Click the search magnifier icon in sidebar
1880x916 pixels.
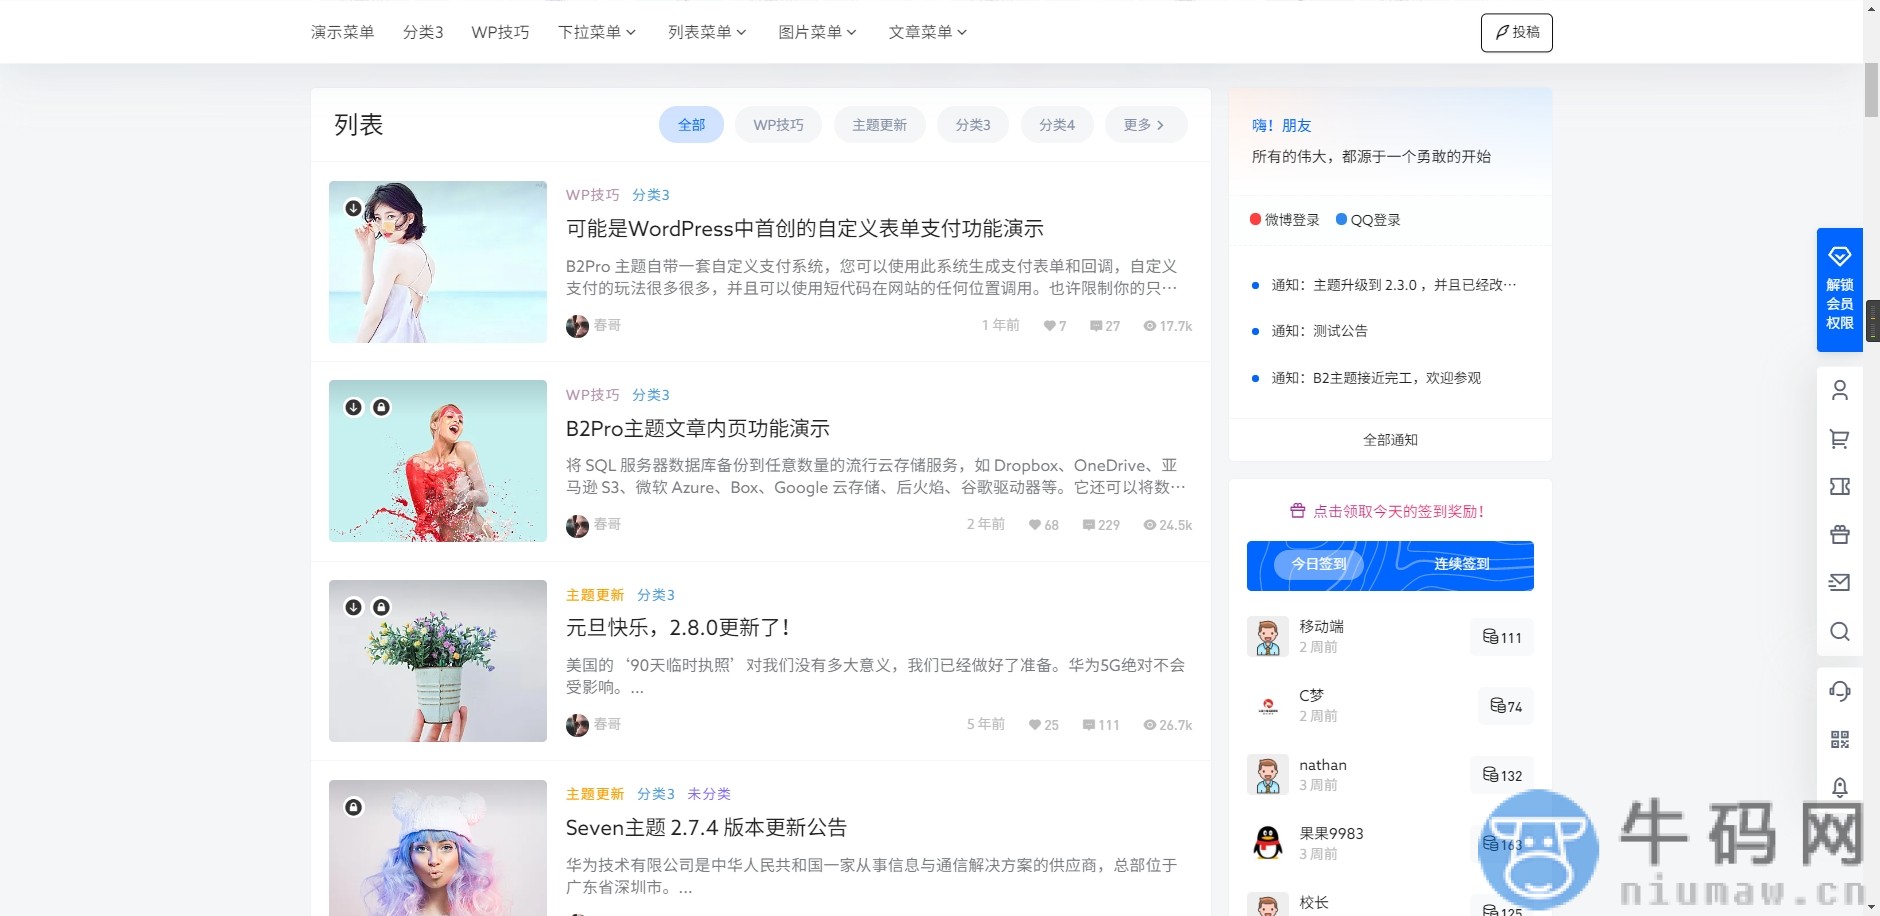point(1839,631)
